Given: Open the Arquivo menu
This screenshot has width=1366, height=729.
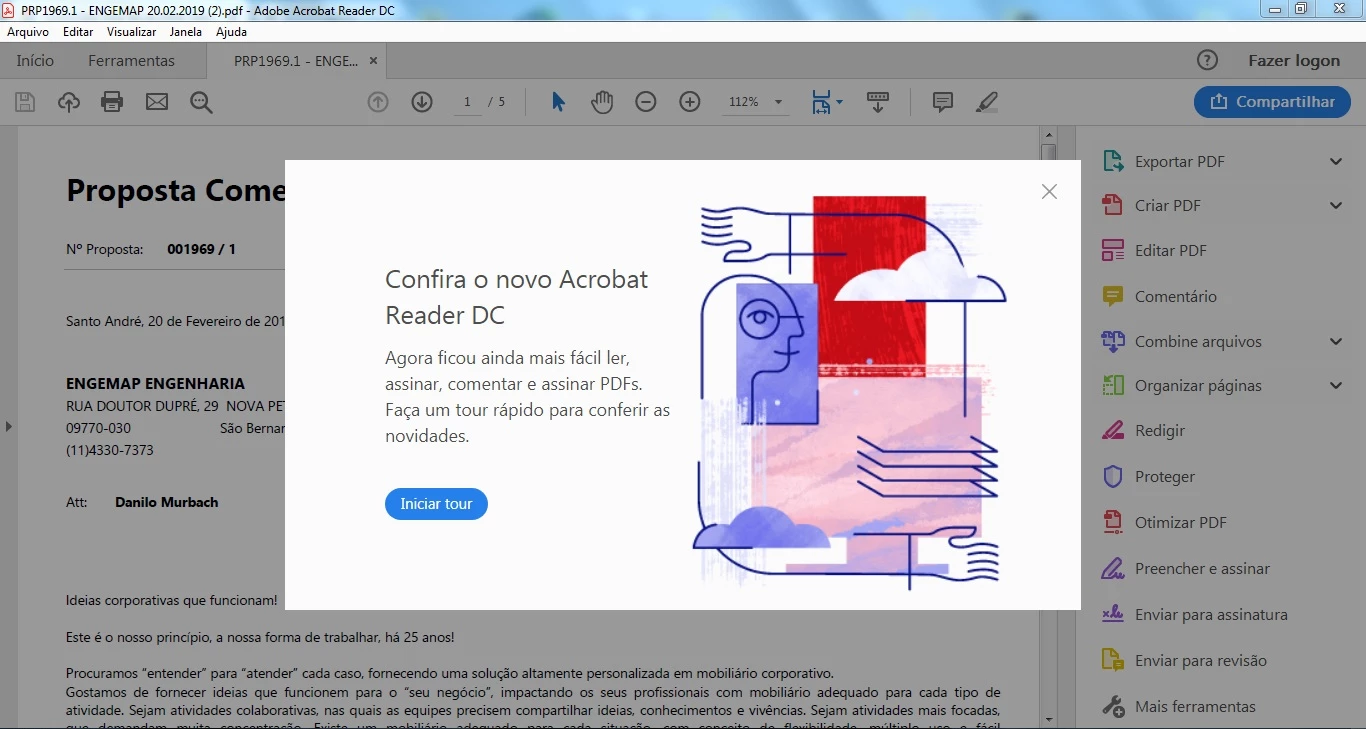Looking at the screenshot, I should pos(28,32).
